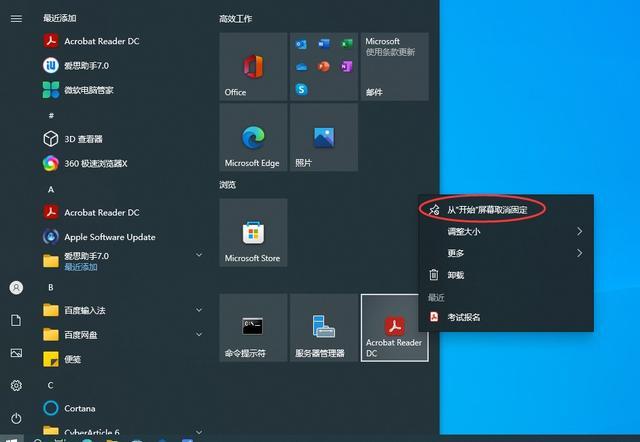Screen dimensions: 640x442
Task: Launch Microsoft Edge tile
Action: [253, 137]
